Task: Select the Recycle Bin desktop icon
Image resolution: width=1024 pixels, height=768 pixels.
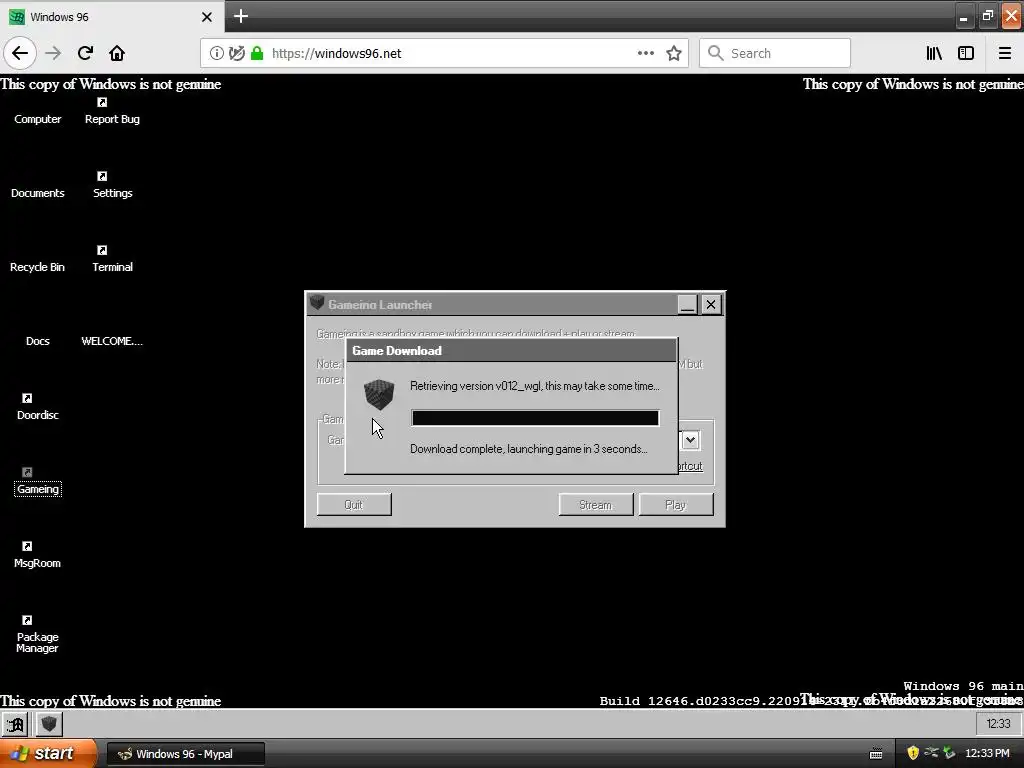Action: click(37, 266)
